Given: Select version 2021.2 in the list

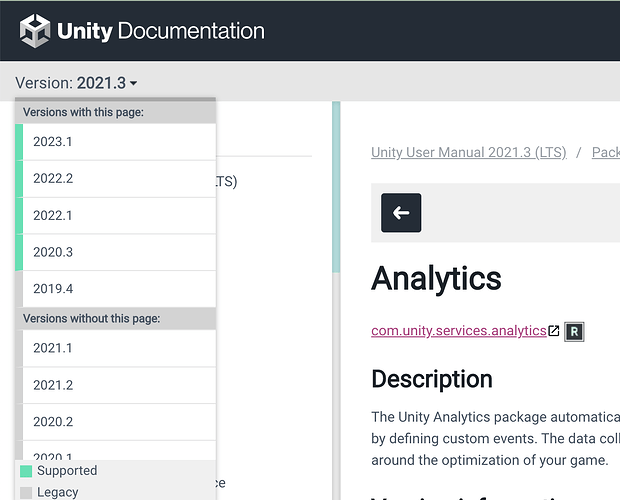Looking at the screenshot, I should click(x=115, y=385).
